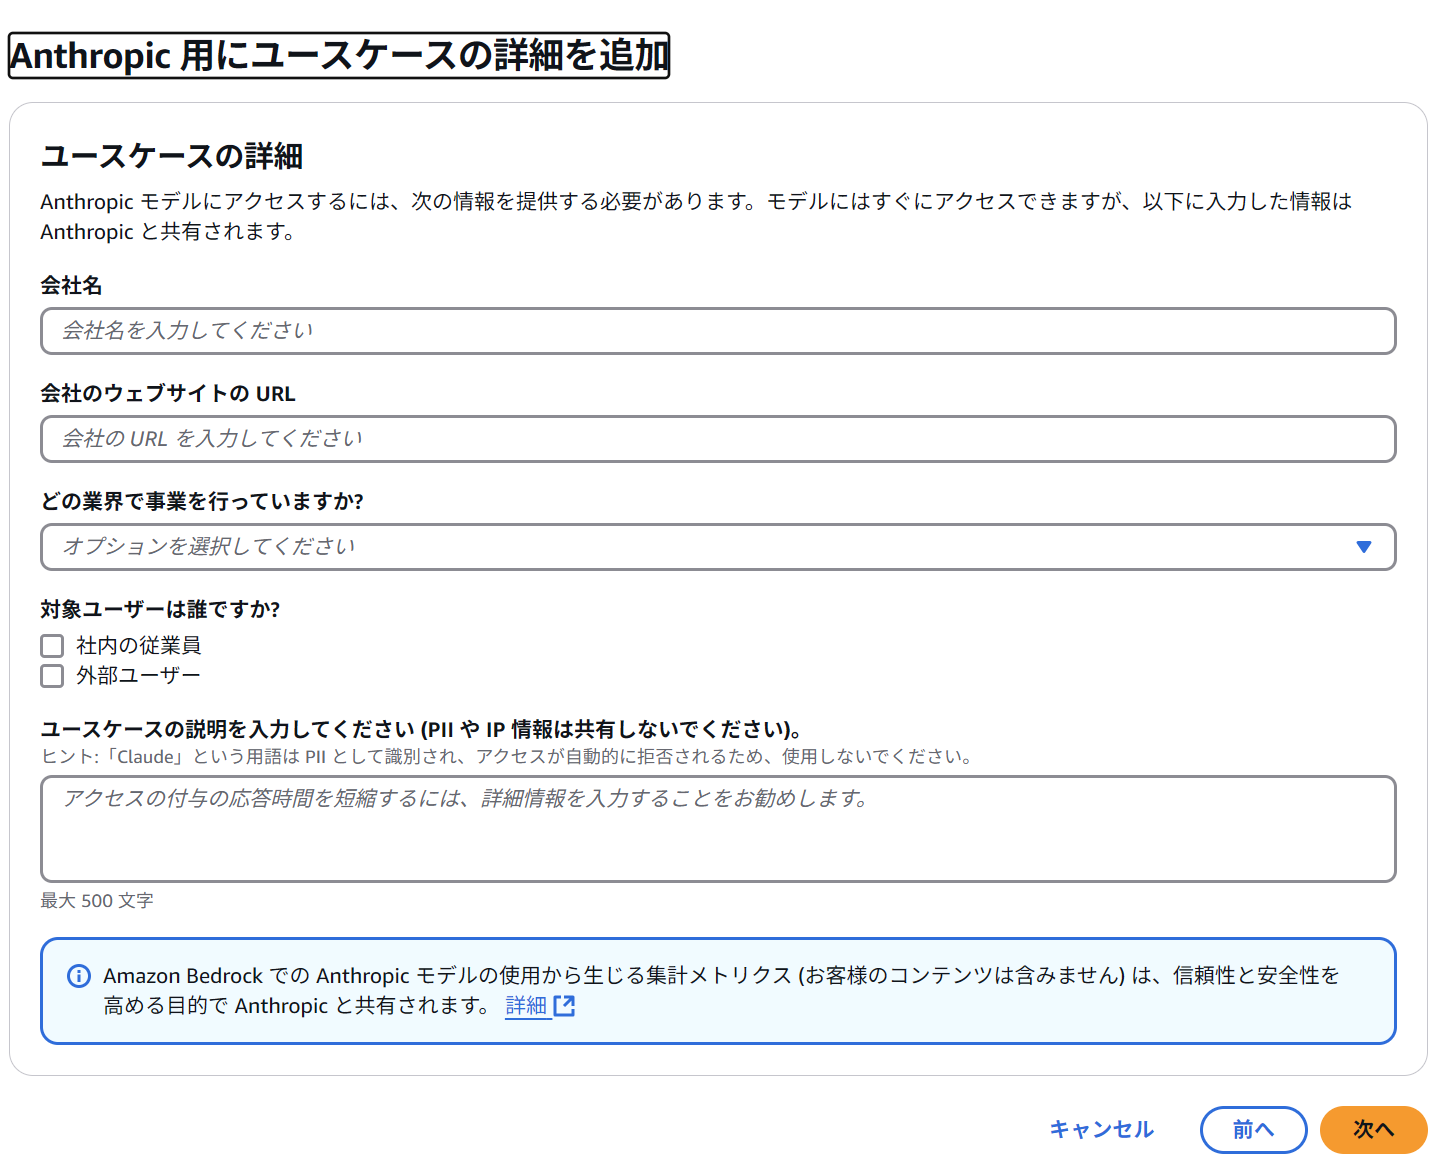Image resolution: width=1449 pixels, height=1163 pixels.
Task: Click the info circle icon
Action: click(x=78, y=976)
